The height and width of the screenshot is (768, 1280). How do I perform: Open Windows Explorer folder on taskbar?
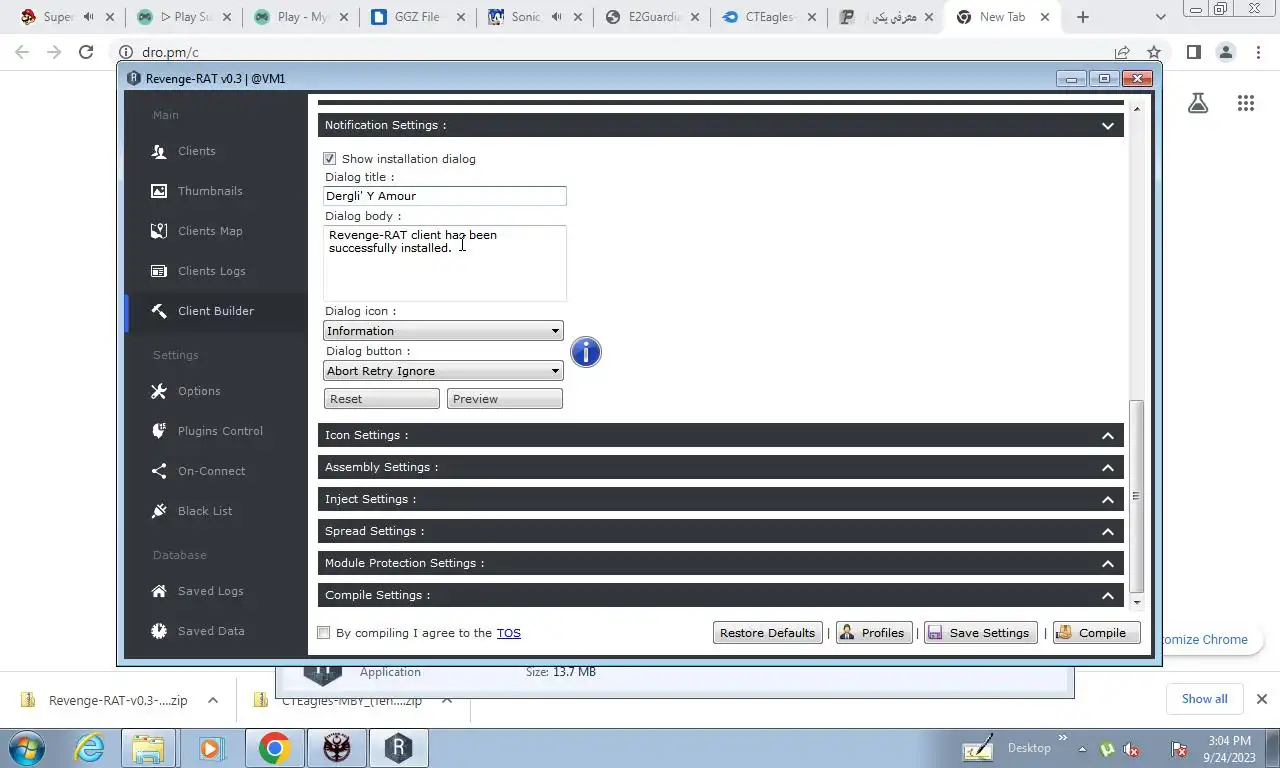click(148, 748)
